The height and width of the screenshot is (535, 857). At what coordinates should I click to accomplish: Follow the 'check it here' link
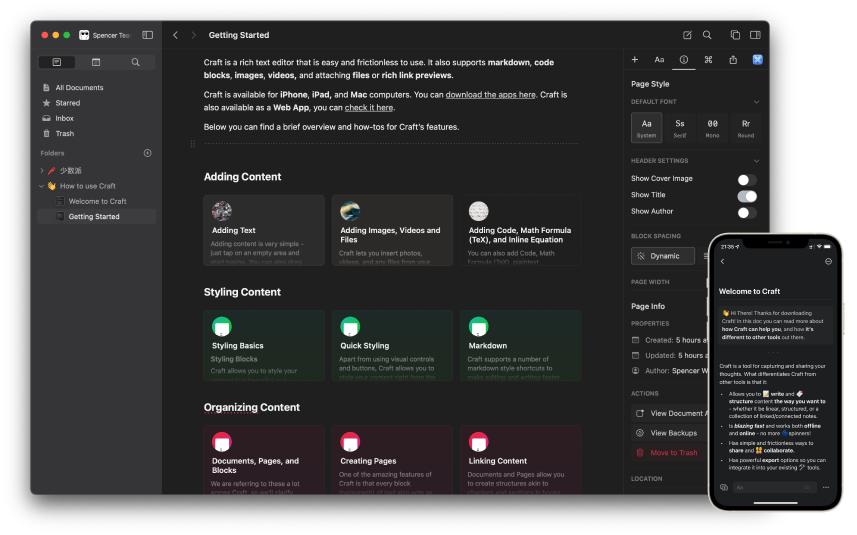tap(369, 108)
